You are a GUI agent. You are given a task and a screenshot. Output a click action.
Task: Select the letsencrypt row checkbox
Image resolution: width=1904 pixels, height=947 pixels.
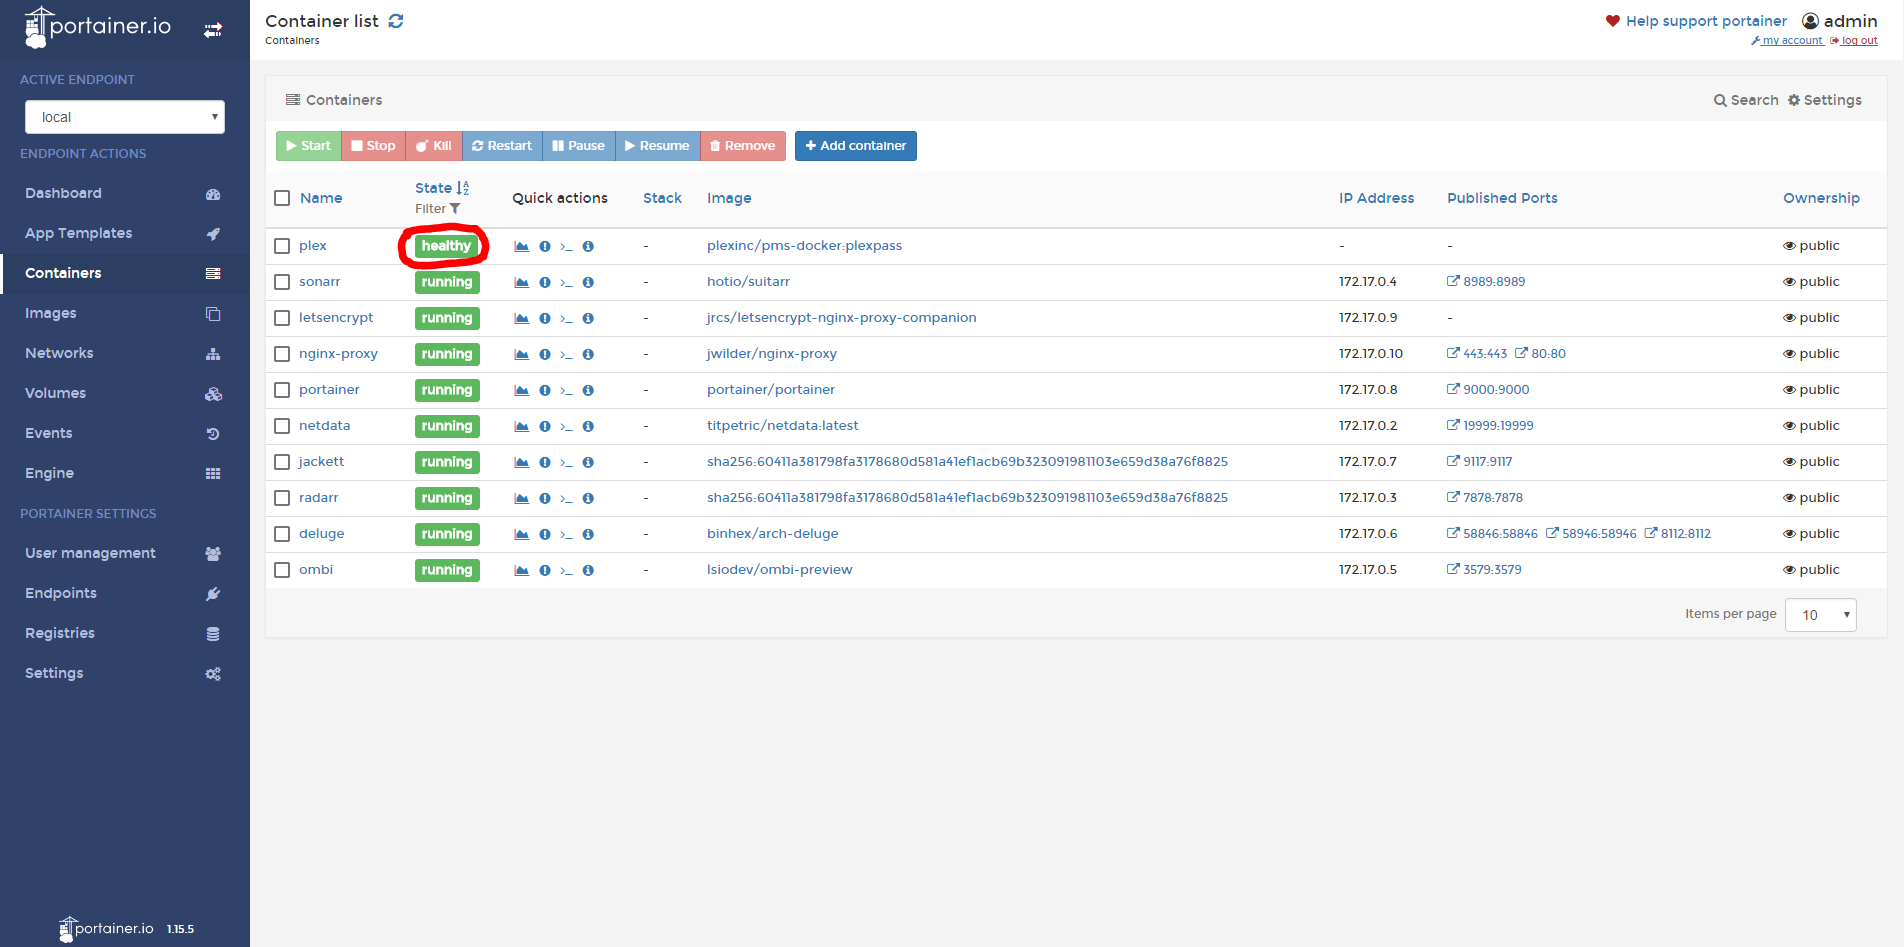click(282, 318)
